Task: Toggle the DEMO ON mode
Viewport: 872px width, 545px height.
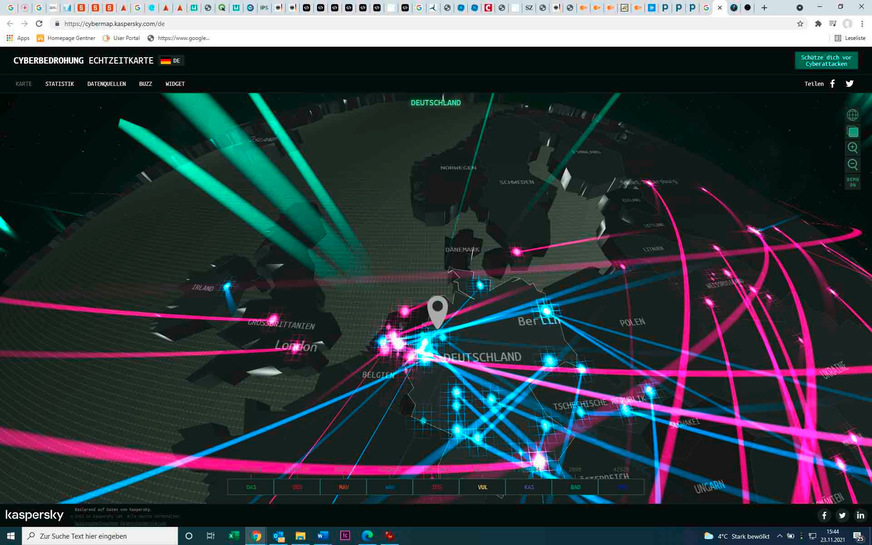Action: click(852, 182)
